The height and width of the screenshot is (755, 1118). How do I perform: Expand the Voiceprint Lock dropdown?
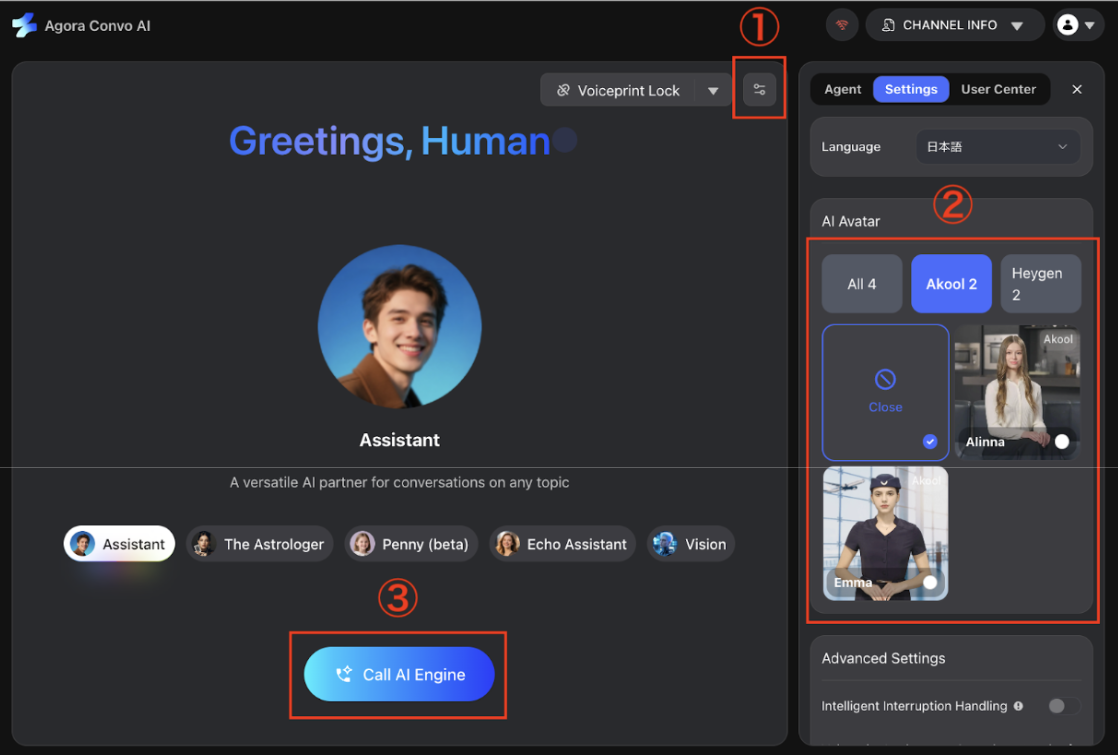tap(713, 89)
